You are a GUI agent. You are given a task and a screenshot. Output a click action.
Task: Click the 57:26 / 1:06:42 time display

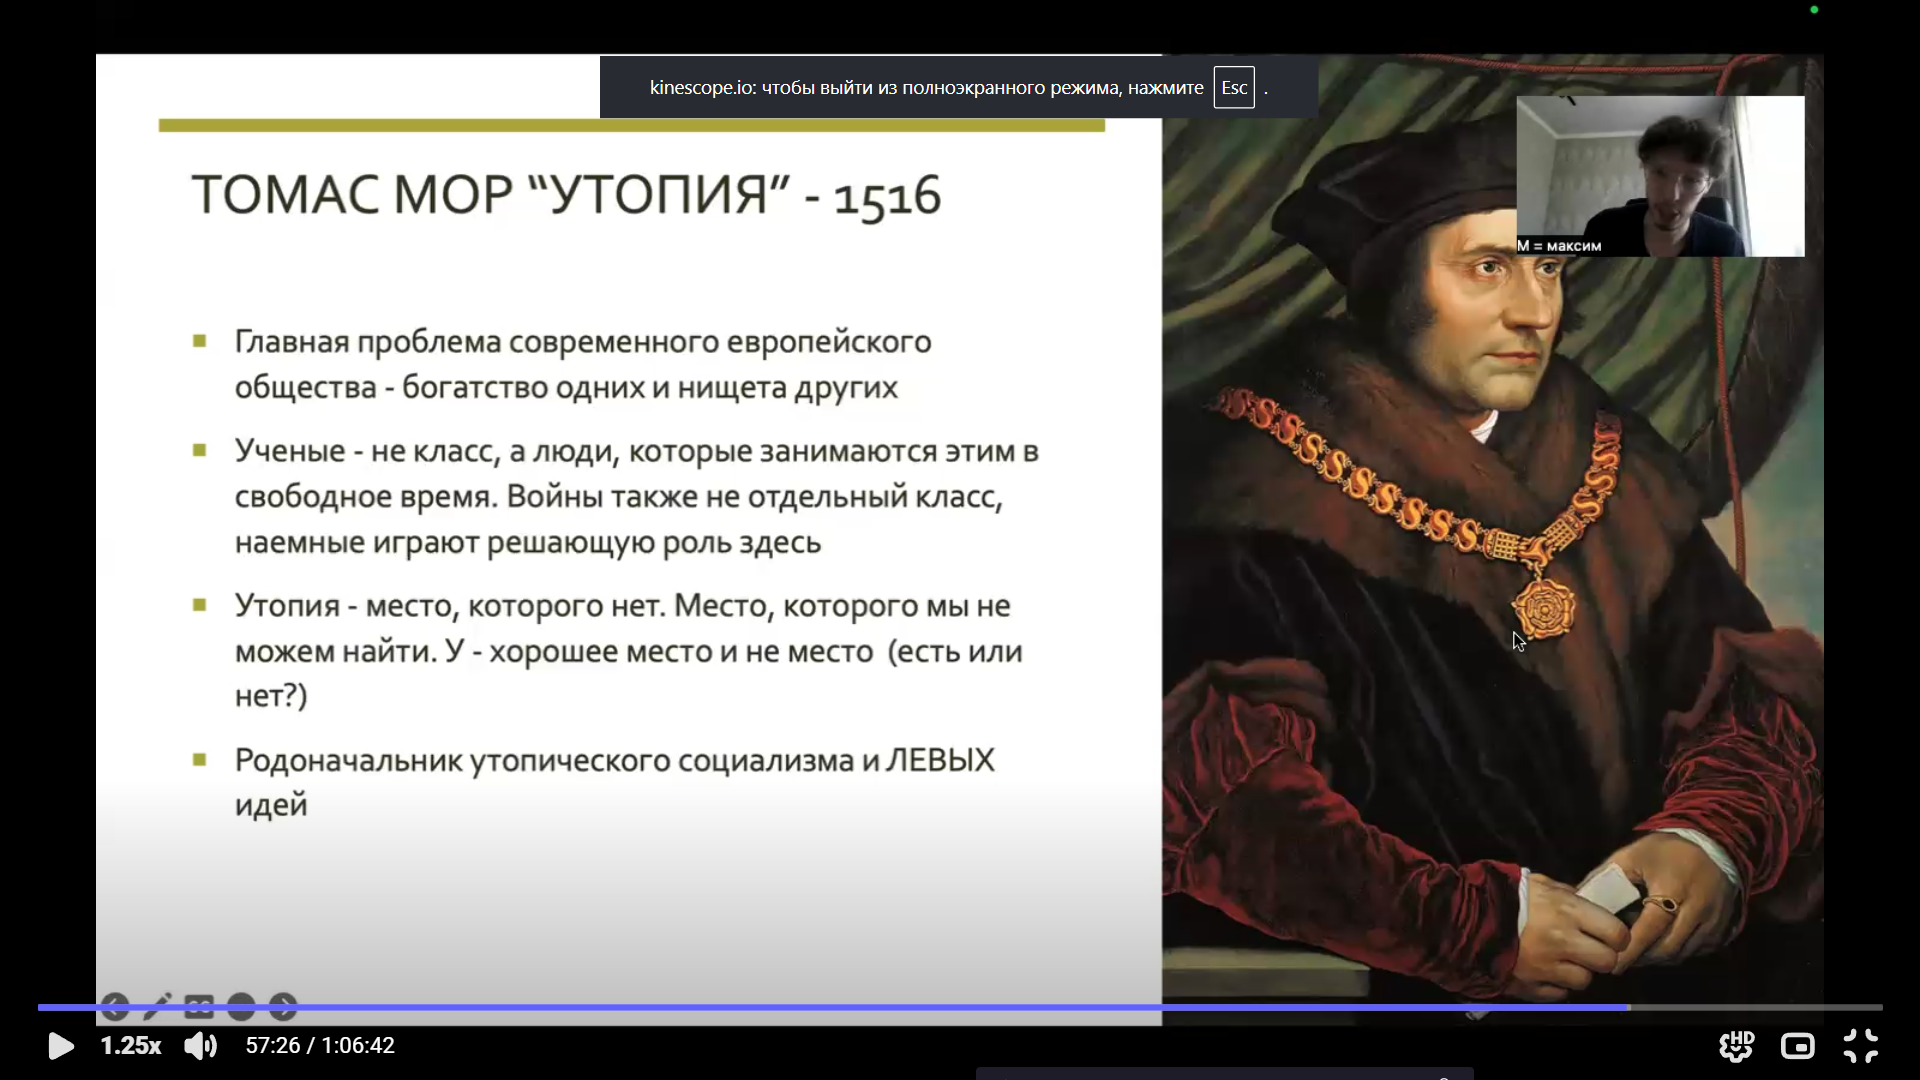(320, 1046)
